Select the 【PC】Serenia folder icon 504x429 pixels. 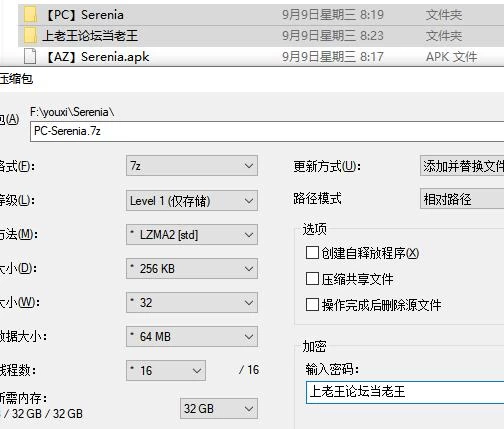coord(30,15)
